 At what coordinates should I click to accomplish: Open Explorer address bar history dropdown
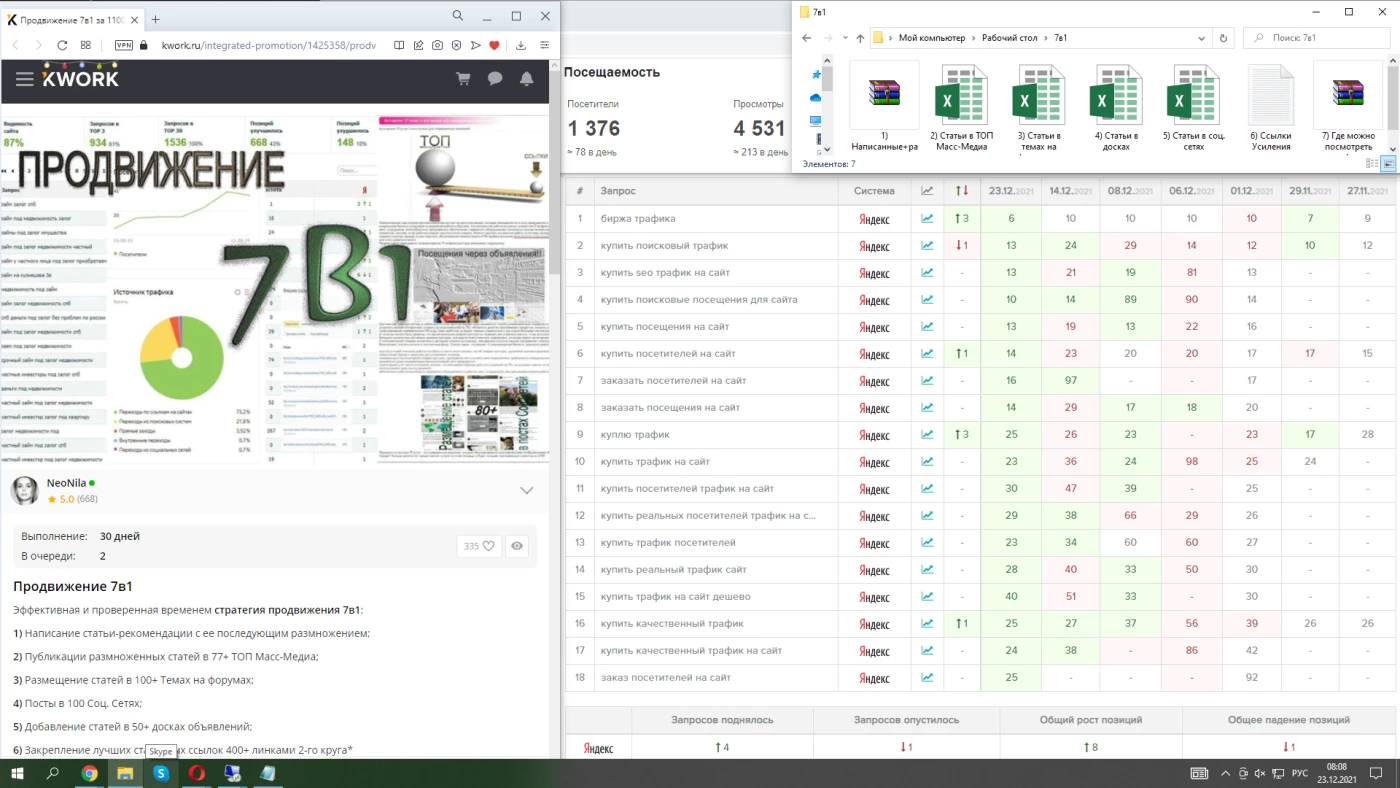(1200, 38)
